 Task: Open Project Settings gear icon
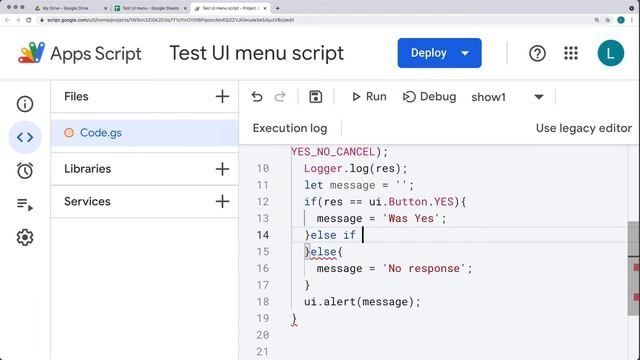click(25, 237)
